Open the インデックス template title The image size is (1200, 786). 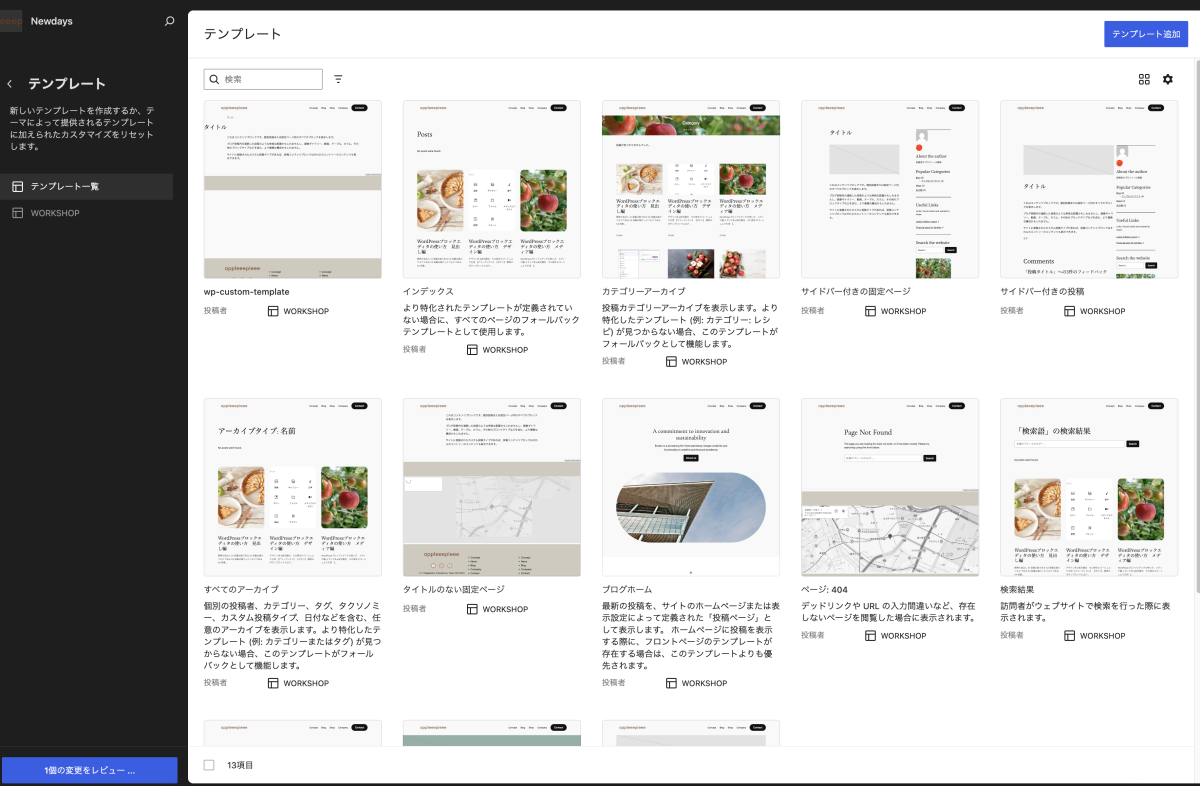tap(429, 292)
